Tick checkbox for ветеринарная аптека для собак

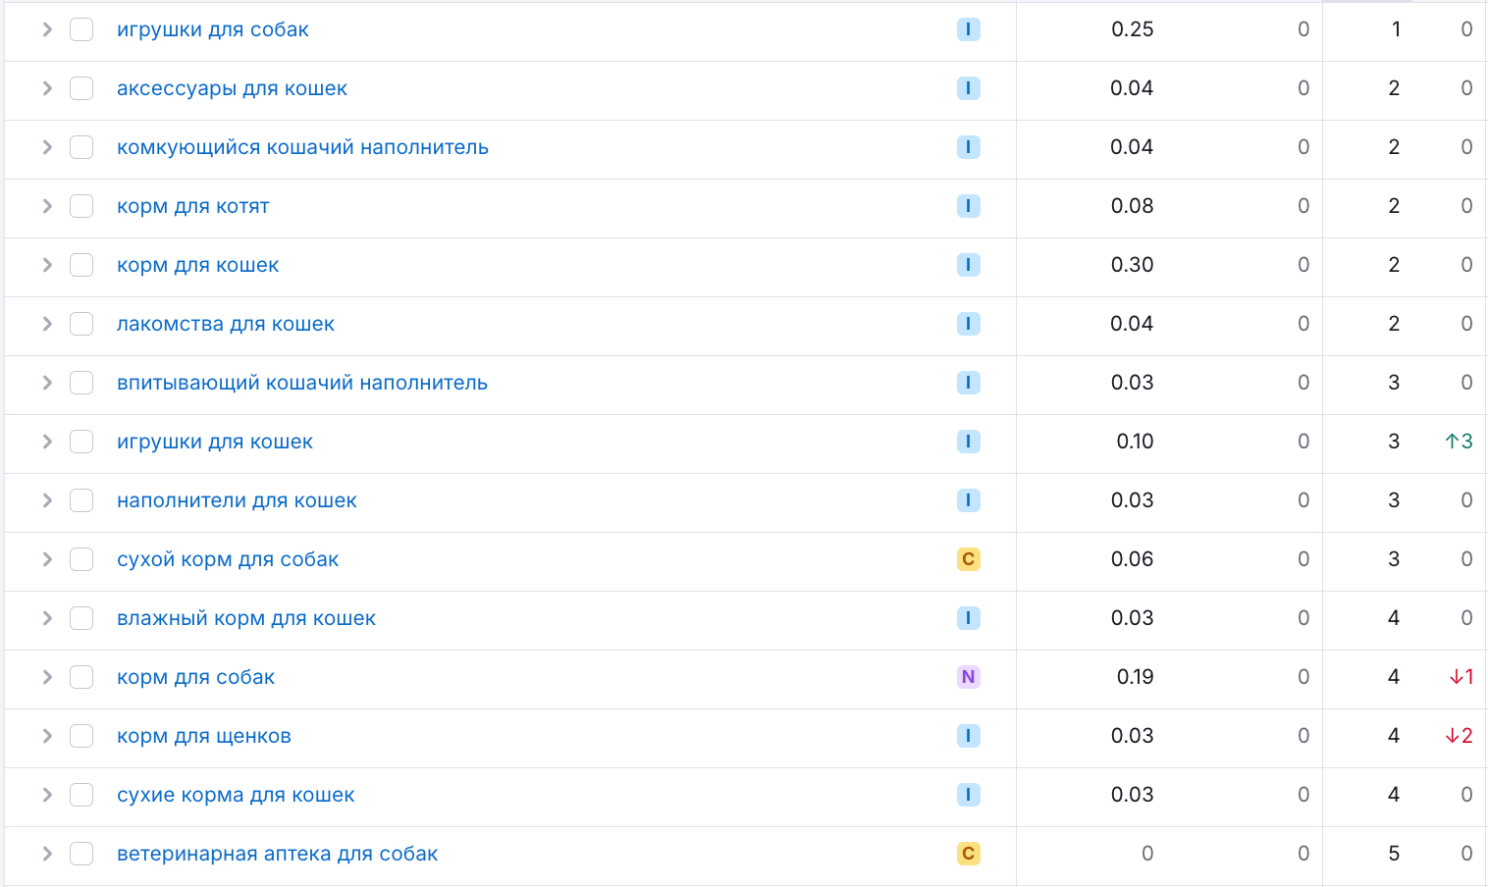point(82,854)
